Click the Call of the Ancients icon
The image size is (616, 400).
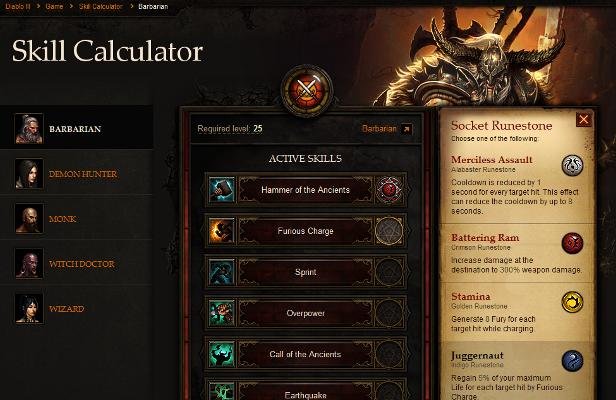pos(222,354)
